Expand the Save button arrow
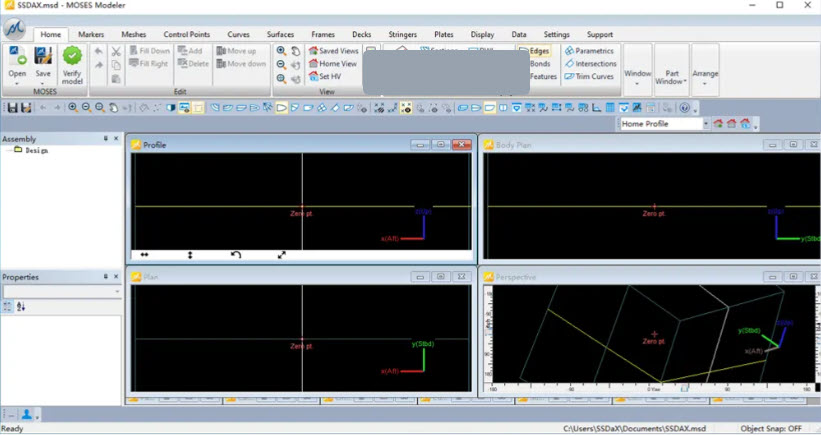The height and width of the screenshot is (435, 821). (x=43, y=83)
